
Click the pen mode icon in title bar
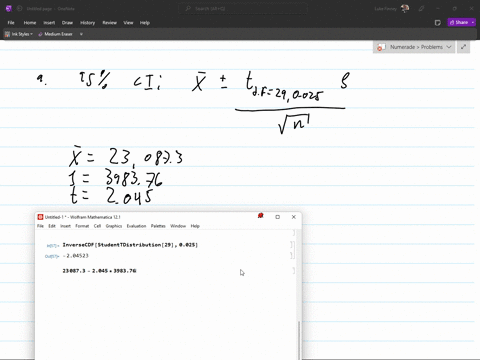click(x=421, y=9)
